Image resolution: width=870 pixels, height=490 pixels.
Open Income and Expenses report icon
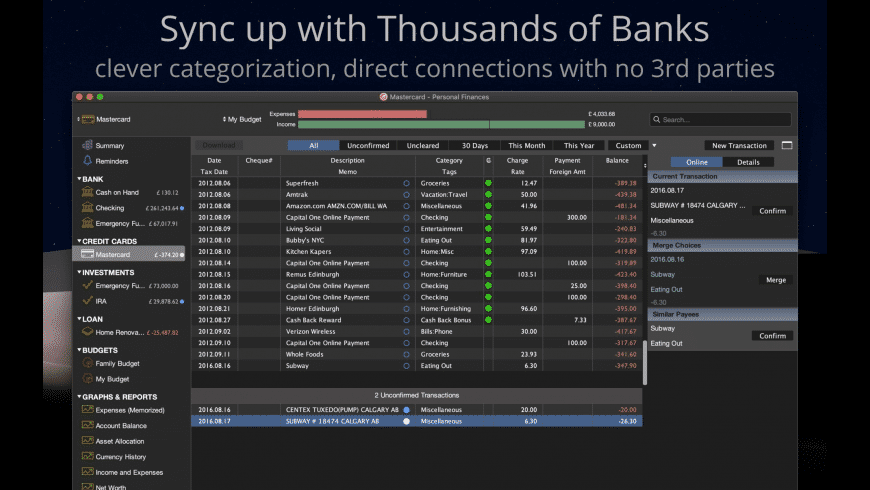[x=87, y=472]
